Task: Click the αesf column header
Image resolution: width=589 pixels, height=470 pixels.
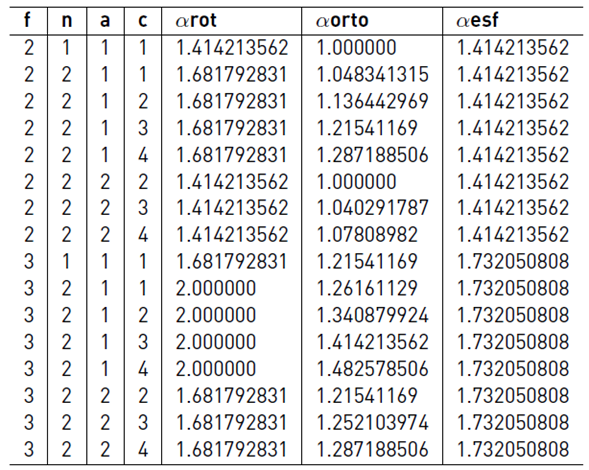Action: click(477, 20)
